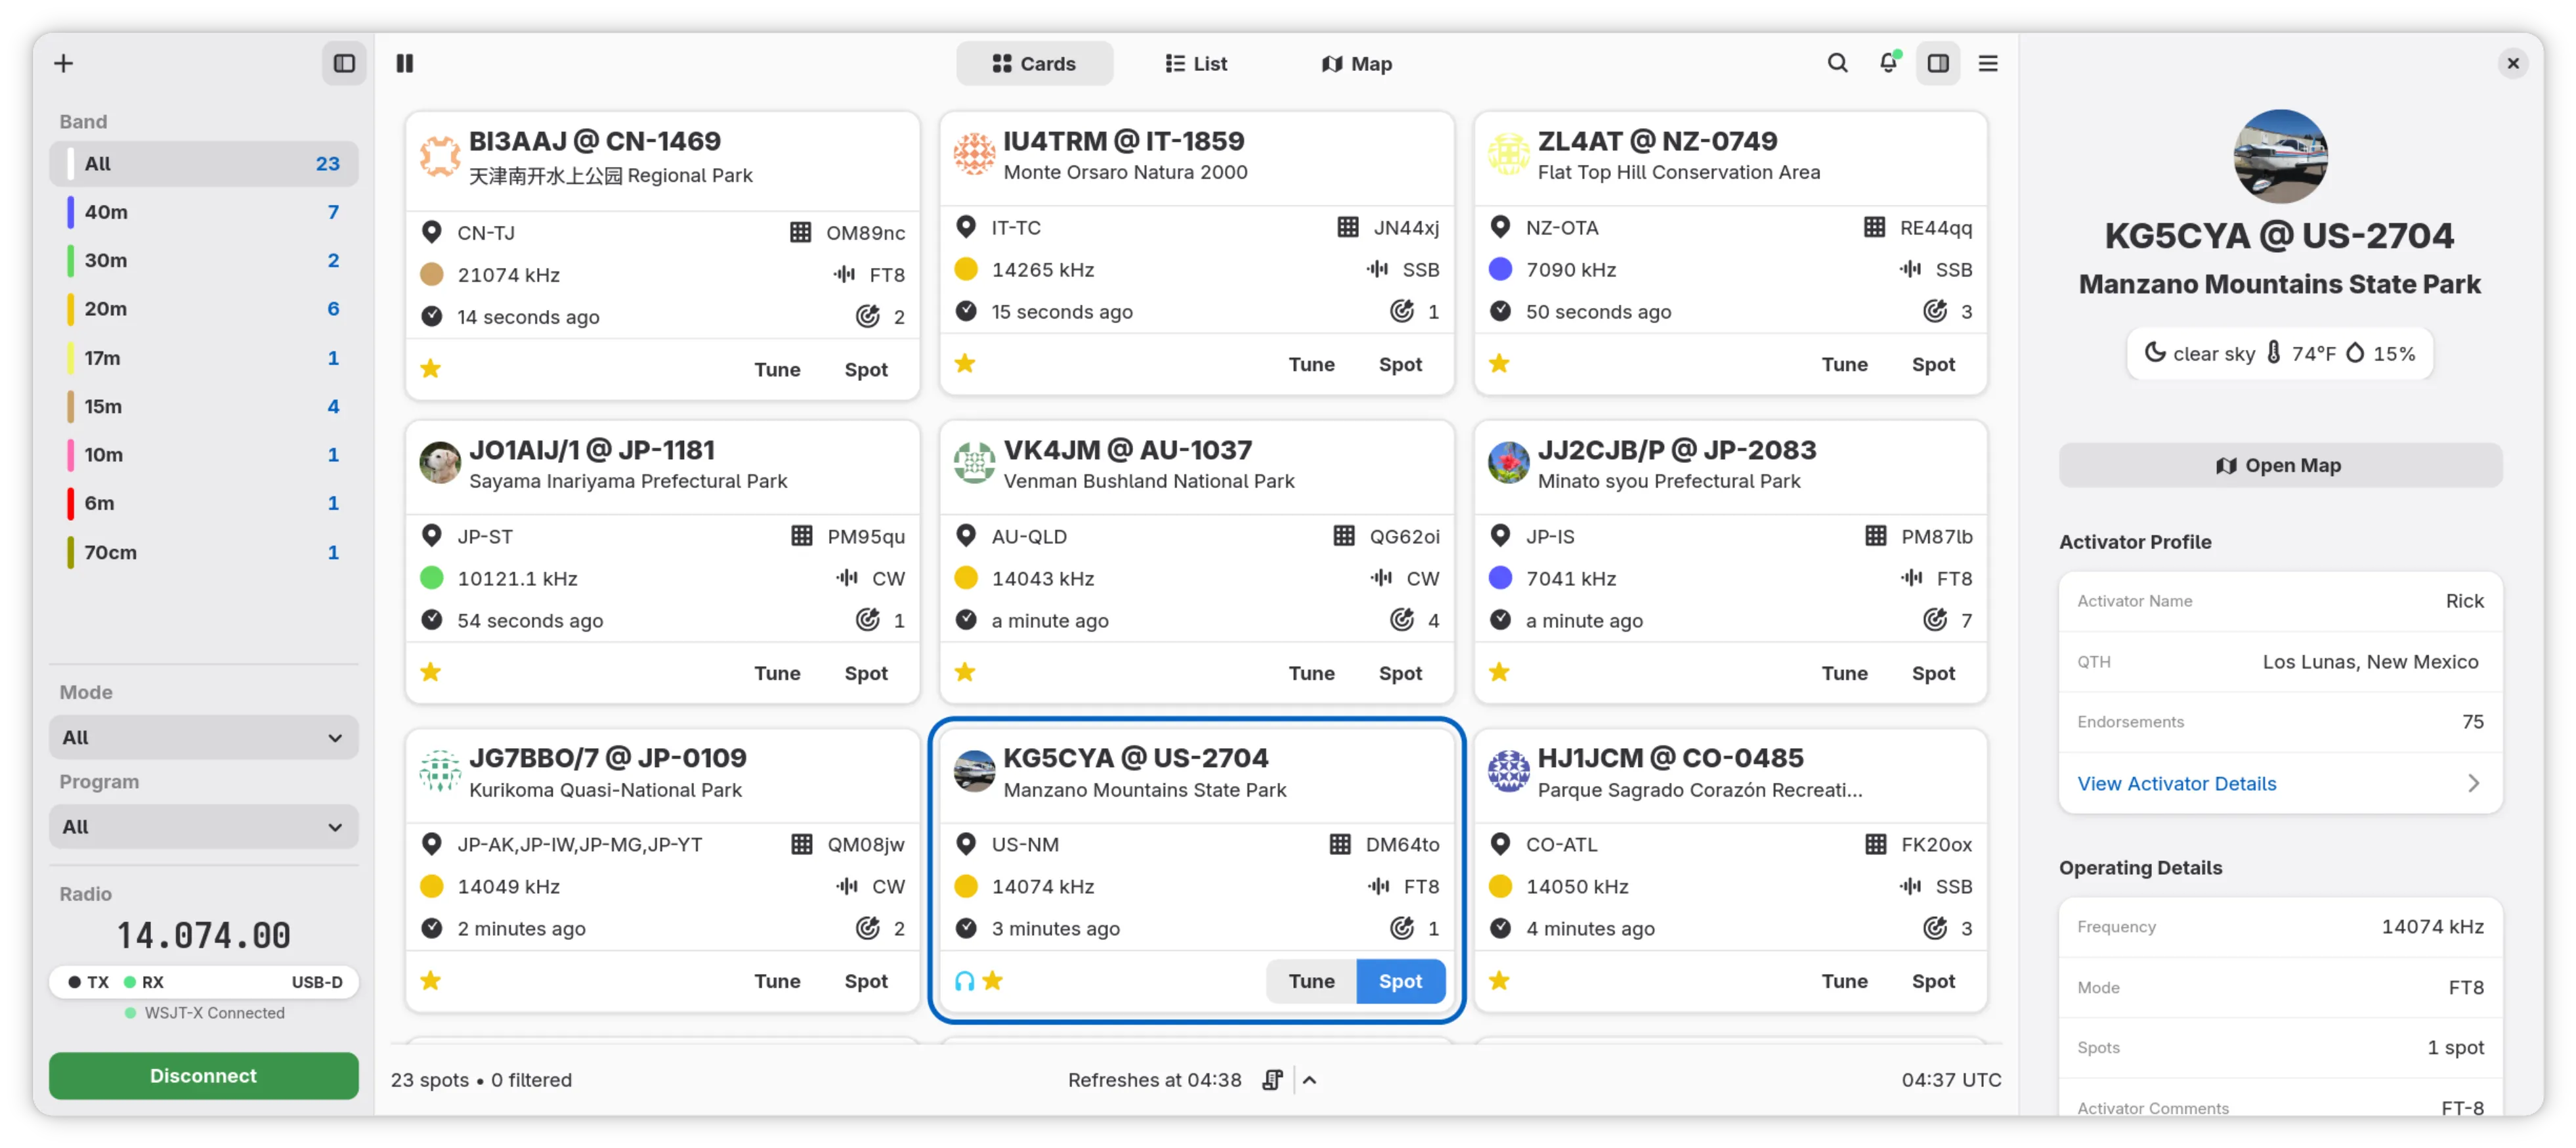This screenshot has width=2576, height=1148.
Task: Click the KG5CYA airplane profile avatar
Action: pyautogui.click(x=2280, y=156)
